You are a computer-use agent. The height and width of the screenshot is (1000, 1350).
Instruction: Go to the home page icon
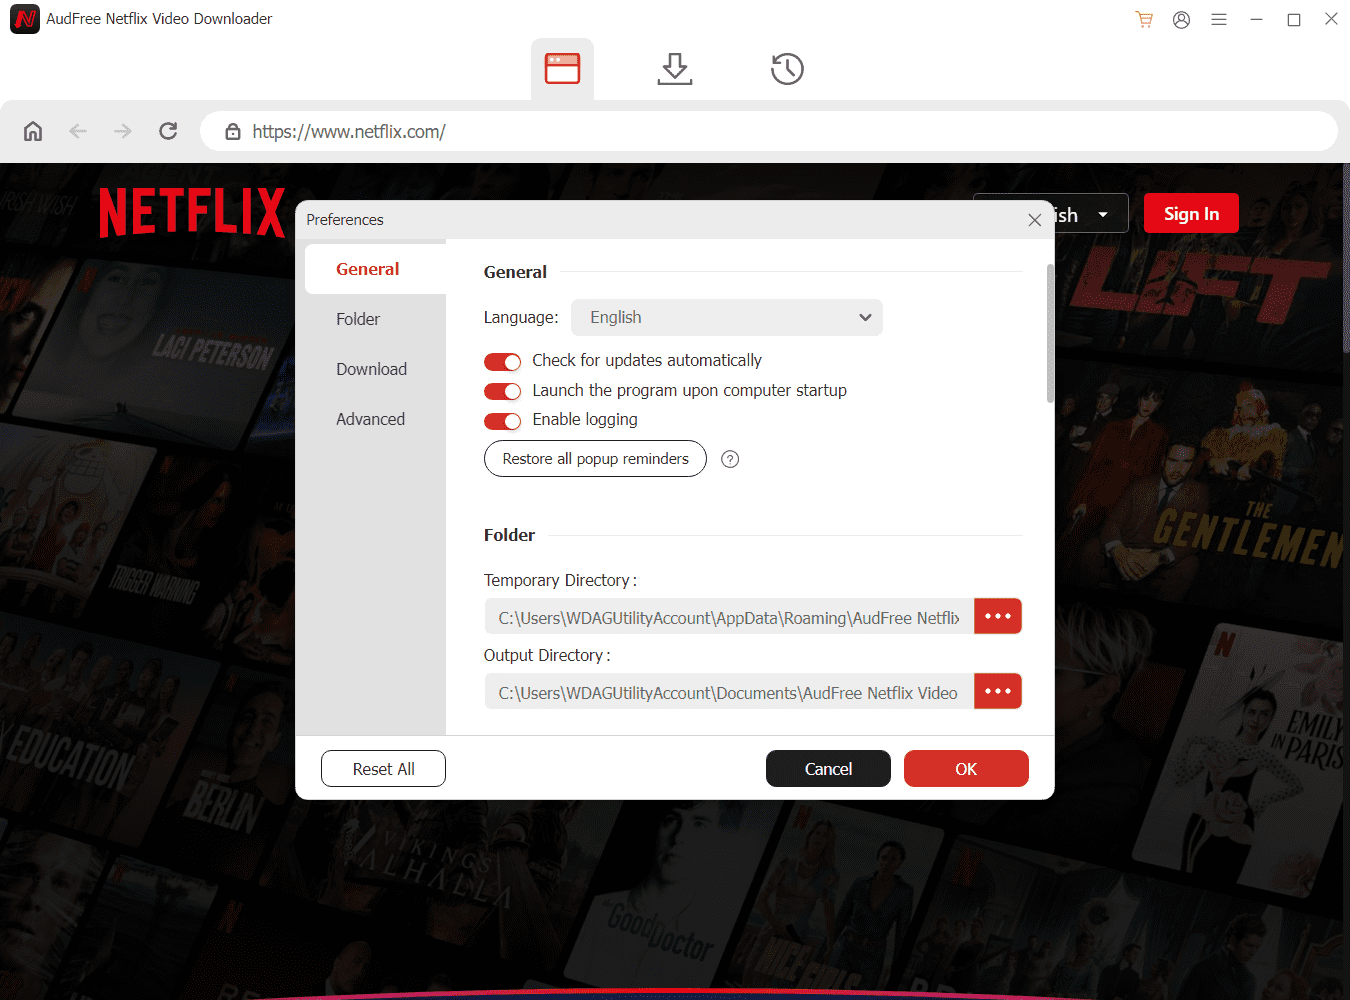point(33,131)
